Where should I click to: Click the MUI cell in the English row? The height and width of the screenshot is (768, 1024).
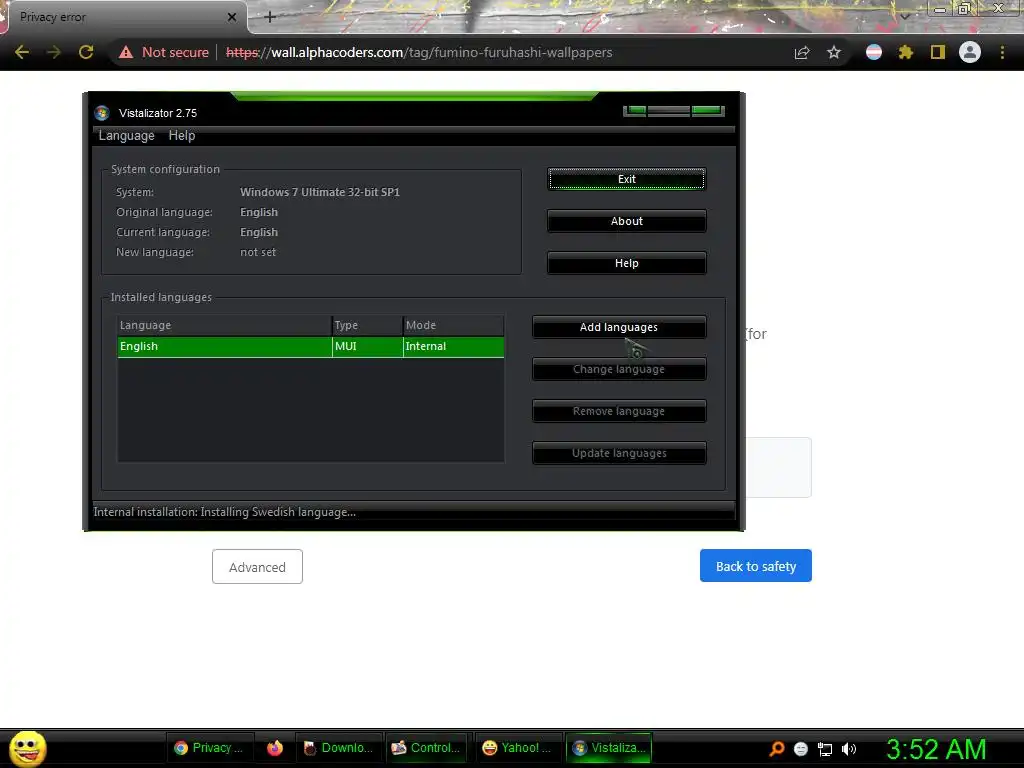(367, 347)
